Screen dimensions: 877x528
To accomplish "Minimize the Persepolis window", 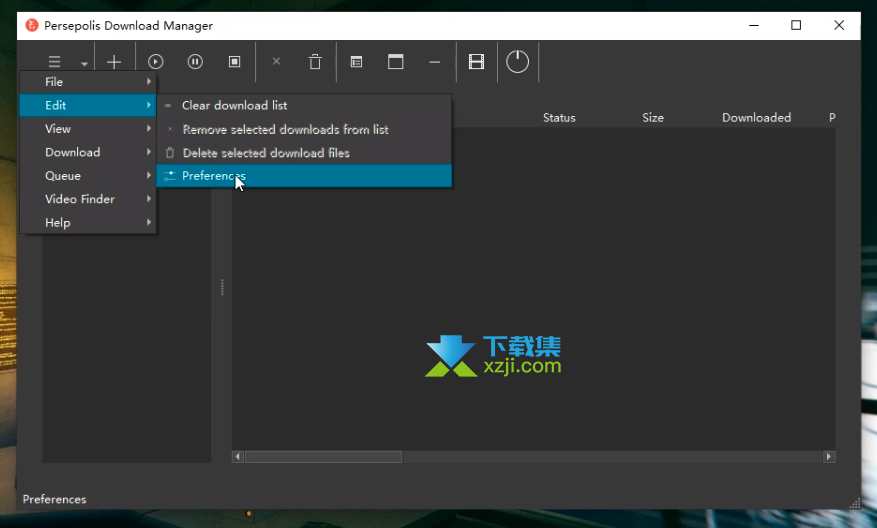I will tap(754, 26).
